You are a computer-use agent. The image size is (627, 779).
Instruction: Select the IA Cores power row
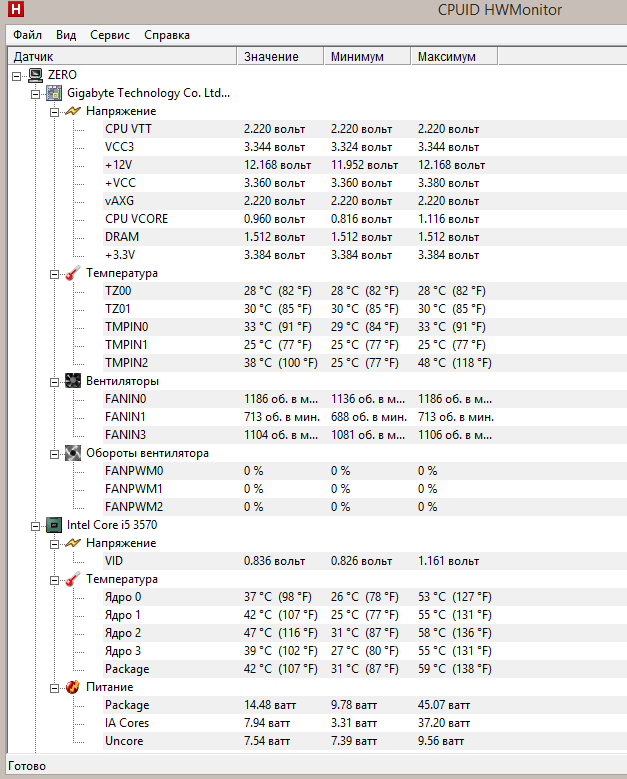[127, 723]
